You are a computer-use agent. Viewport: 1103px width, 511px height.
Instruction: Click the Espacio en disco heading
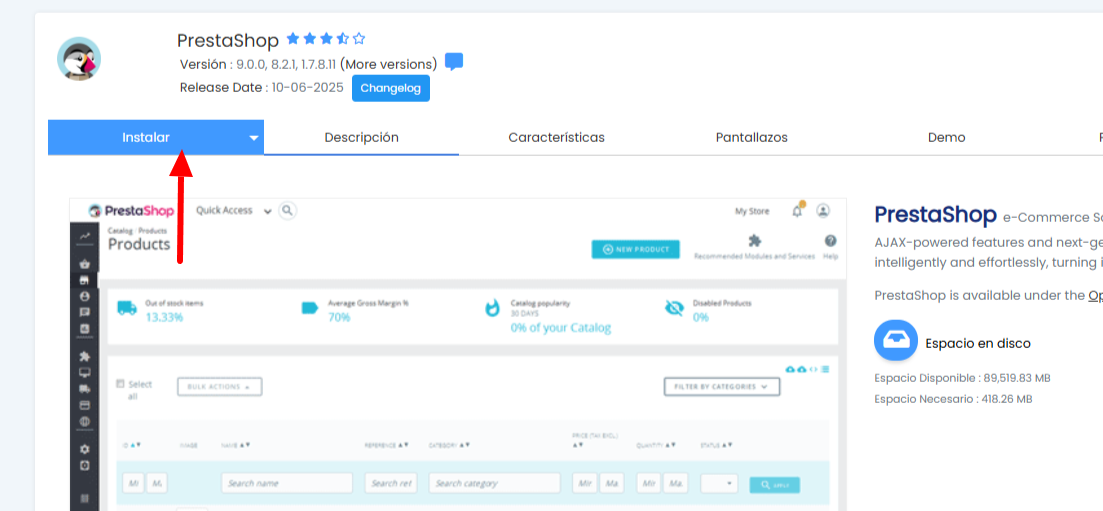pyautogui.click(x=978, y=343)
